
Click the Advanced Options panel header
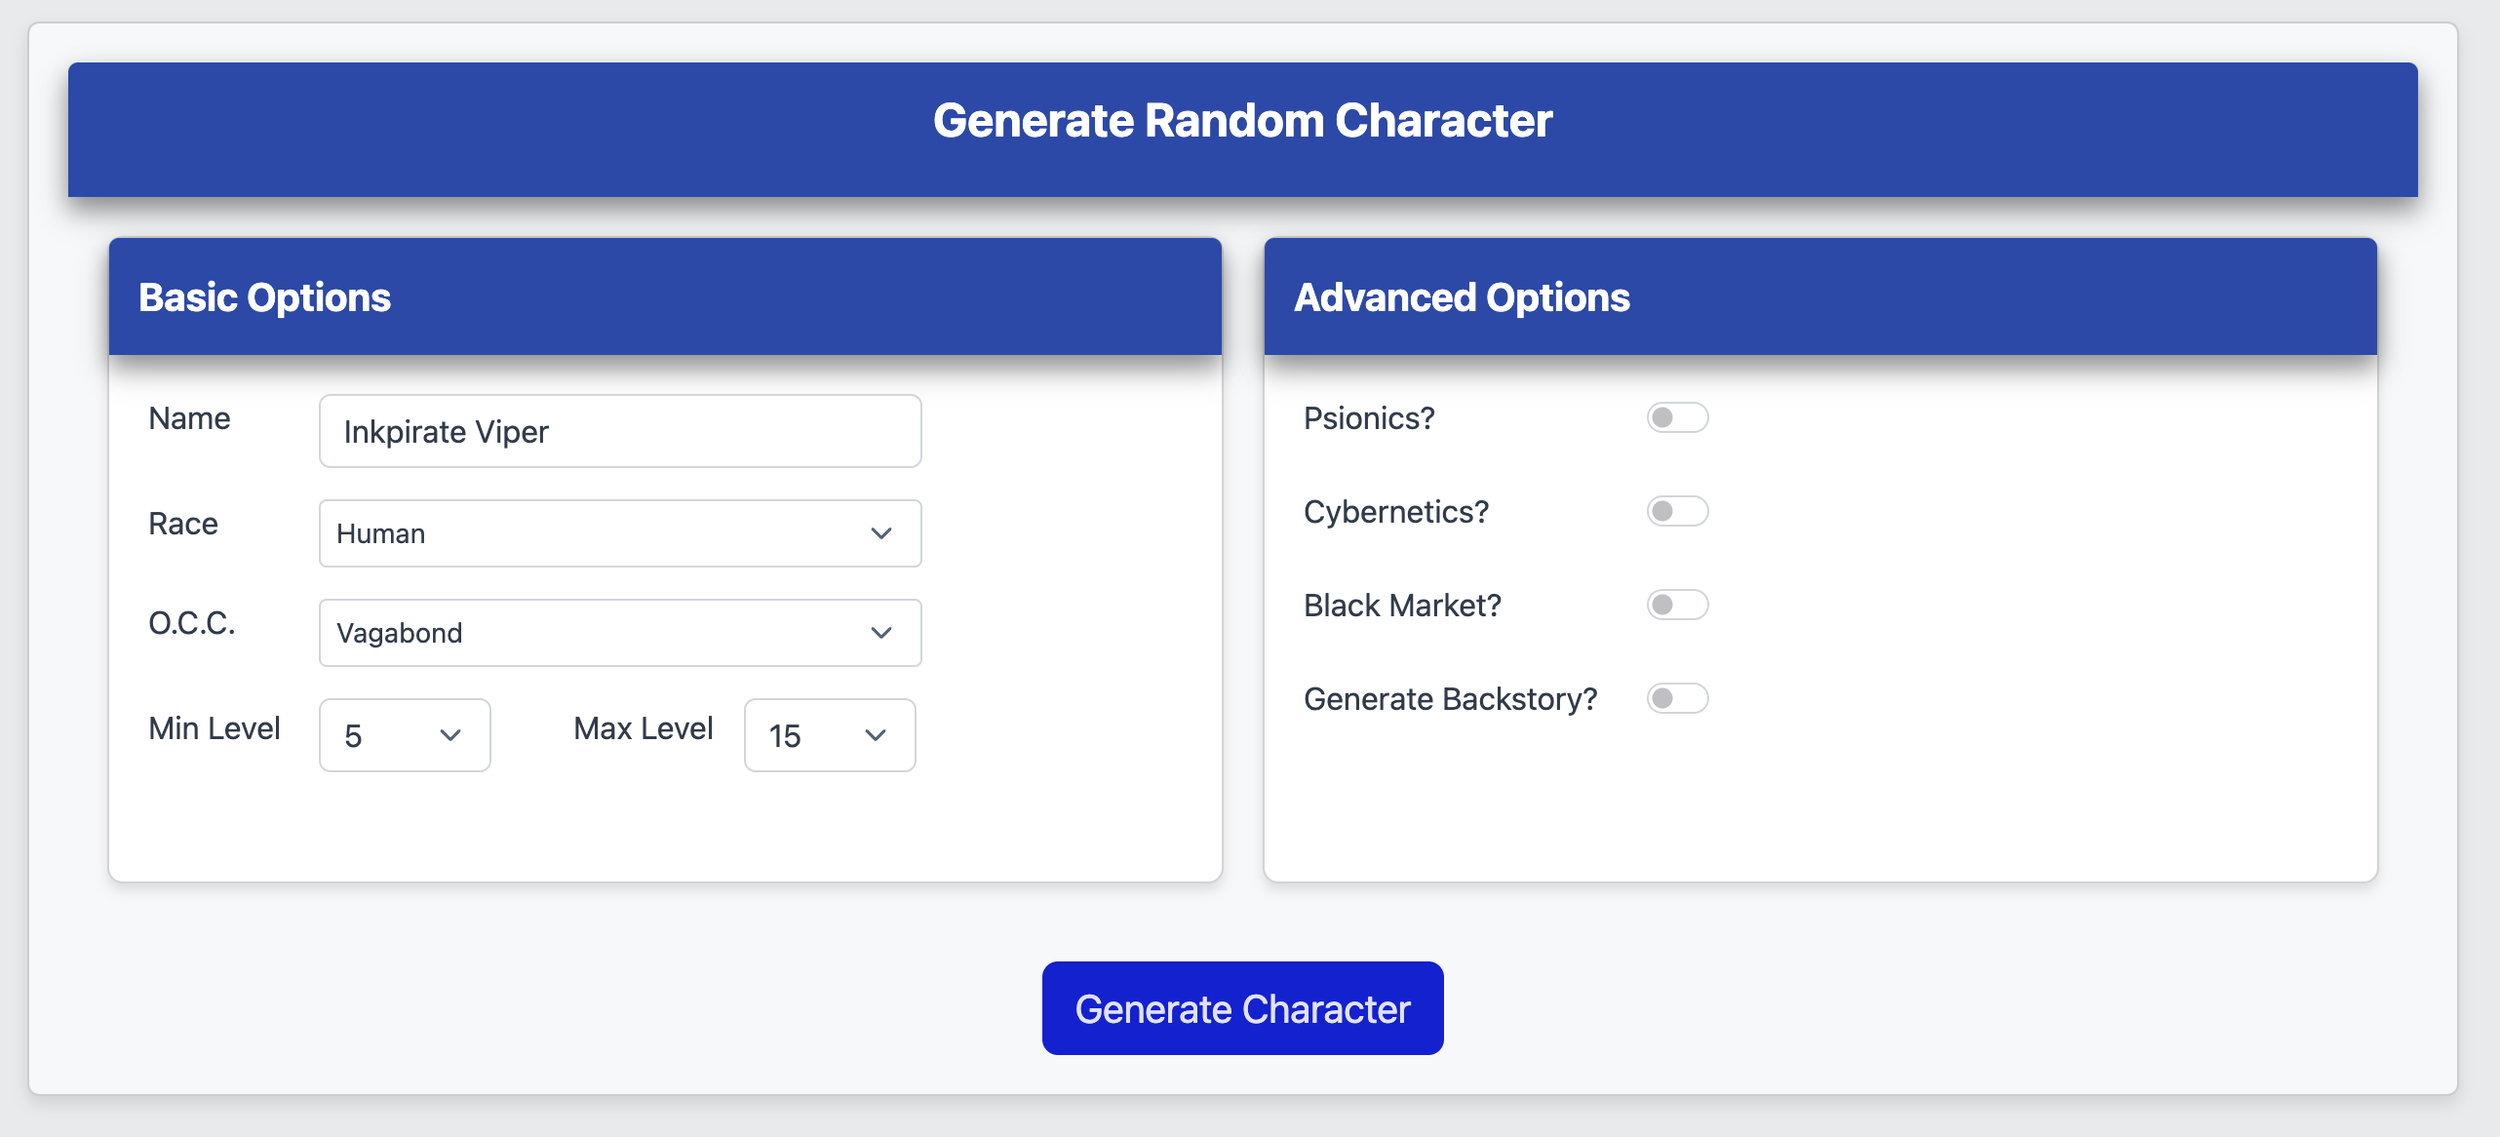[x=1820, y=296]
